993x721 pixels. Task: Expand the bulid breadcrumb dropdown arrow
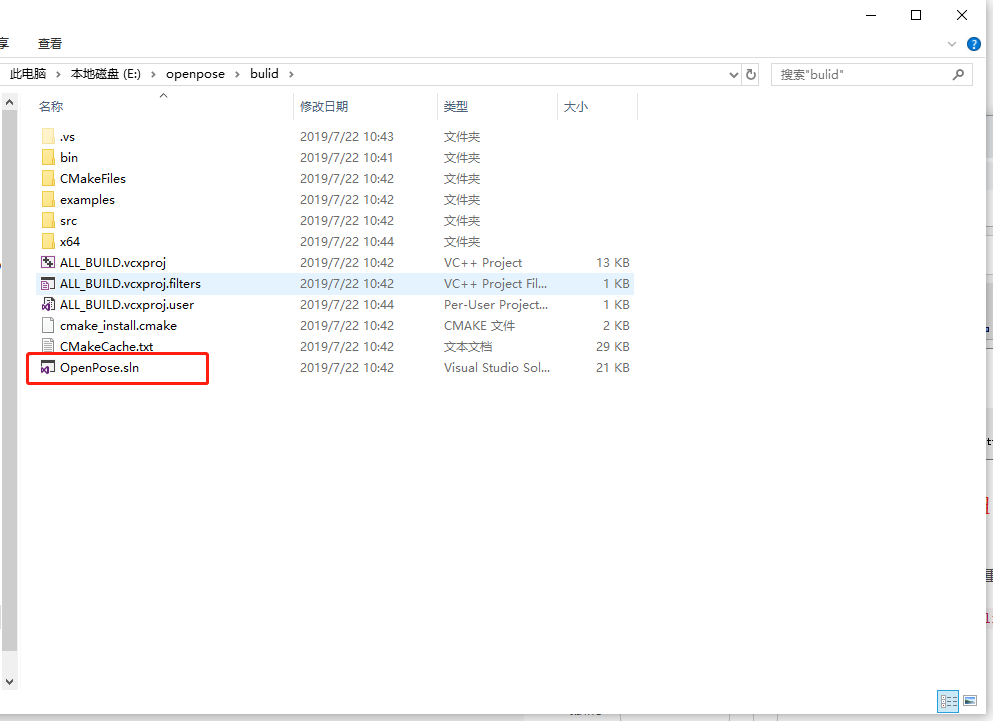click(x=289, y=73)
